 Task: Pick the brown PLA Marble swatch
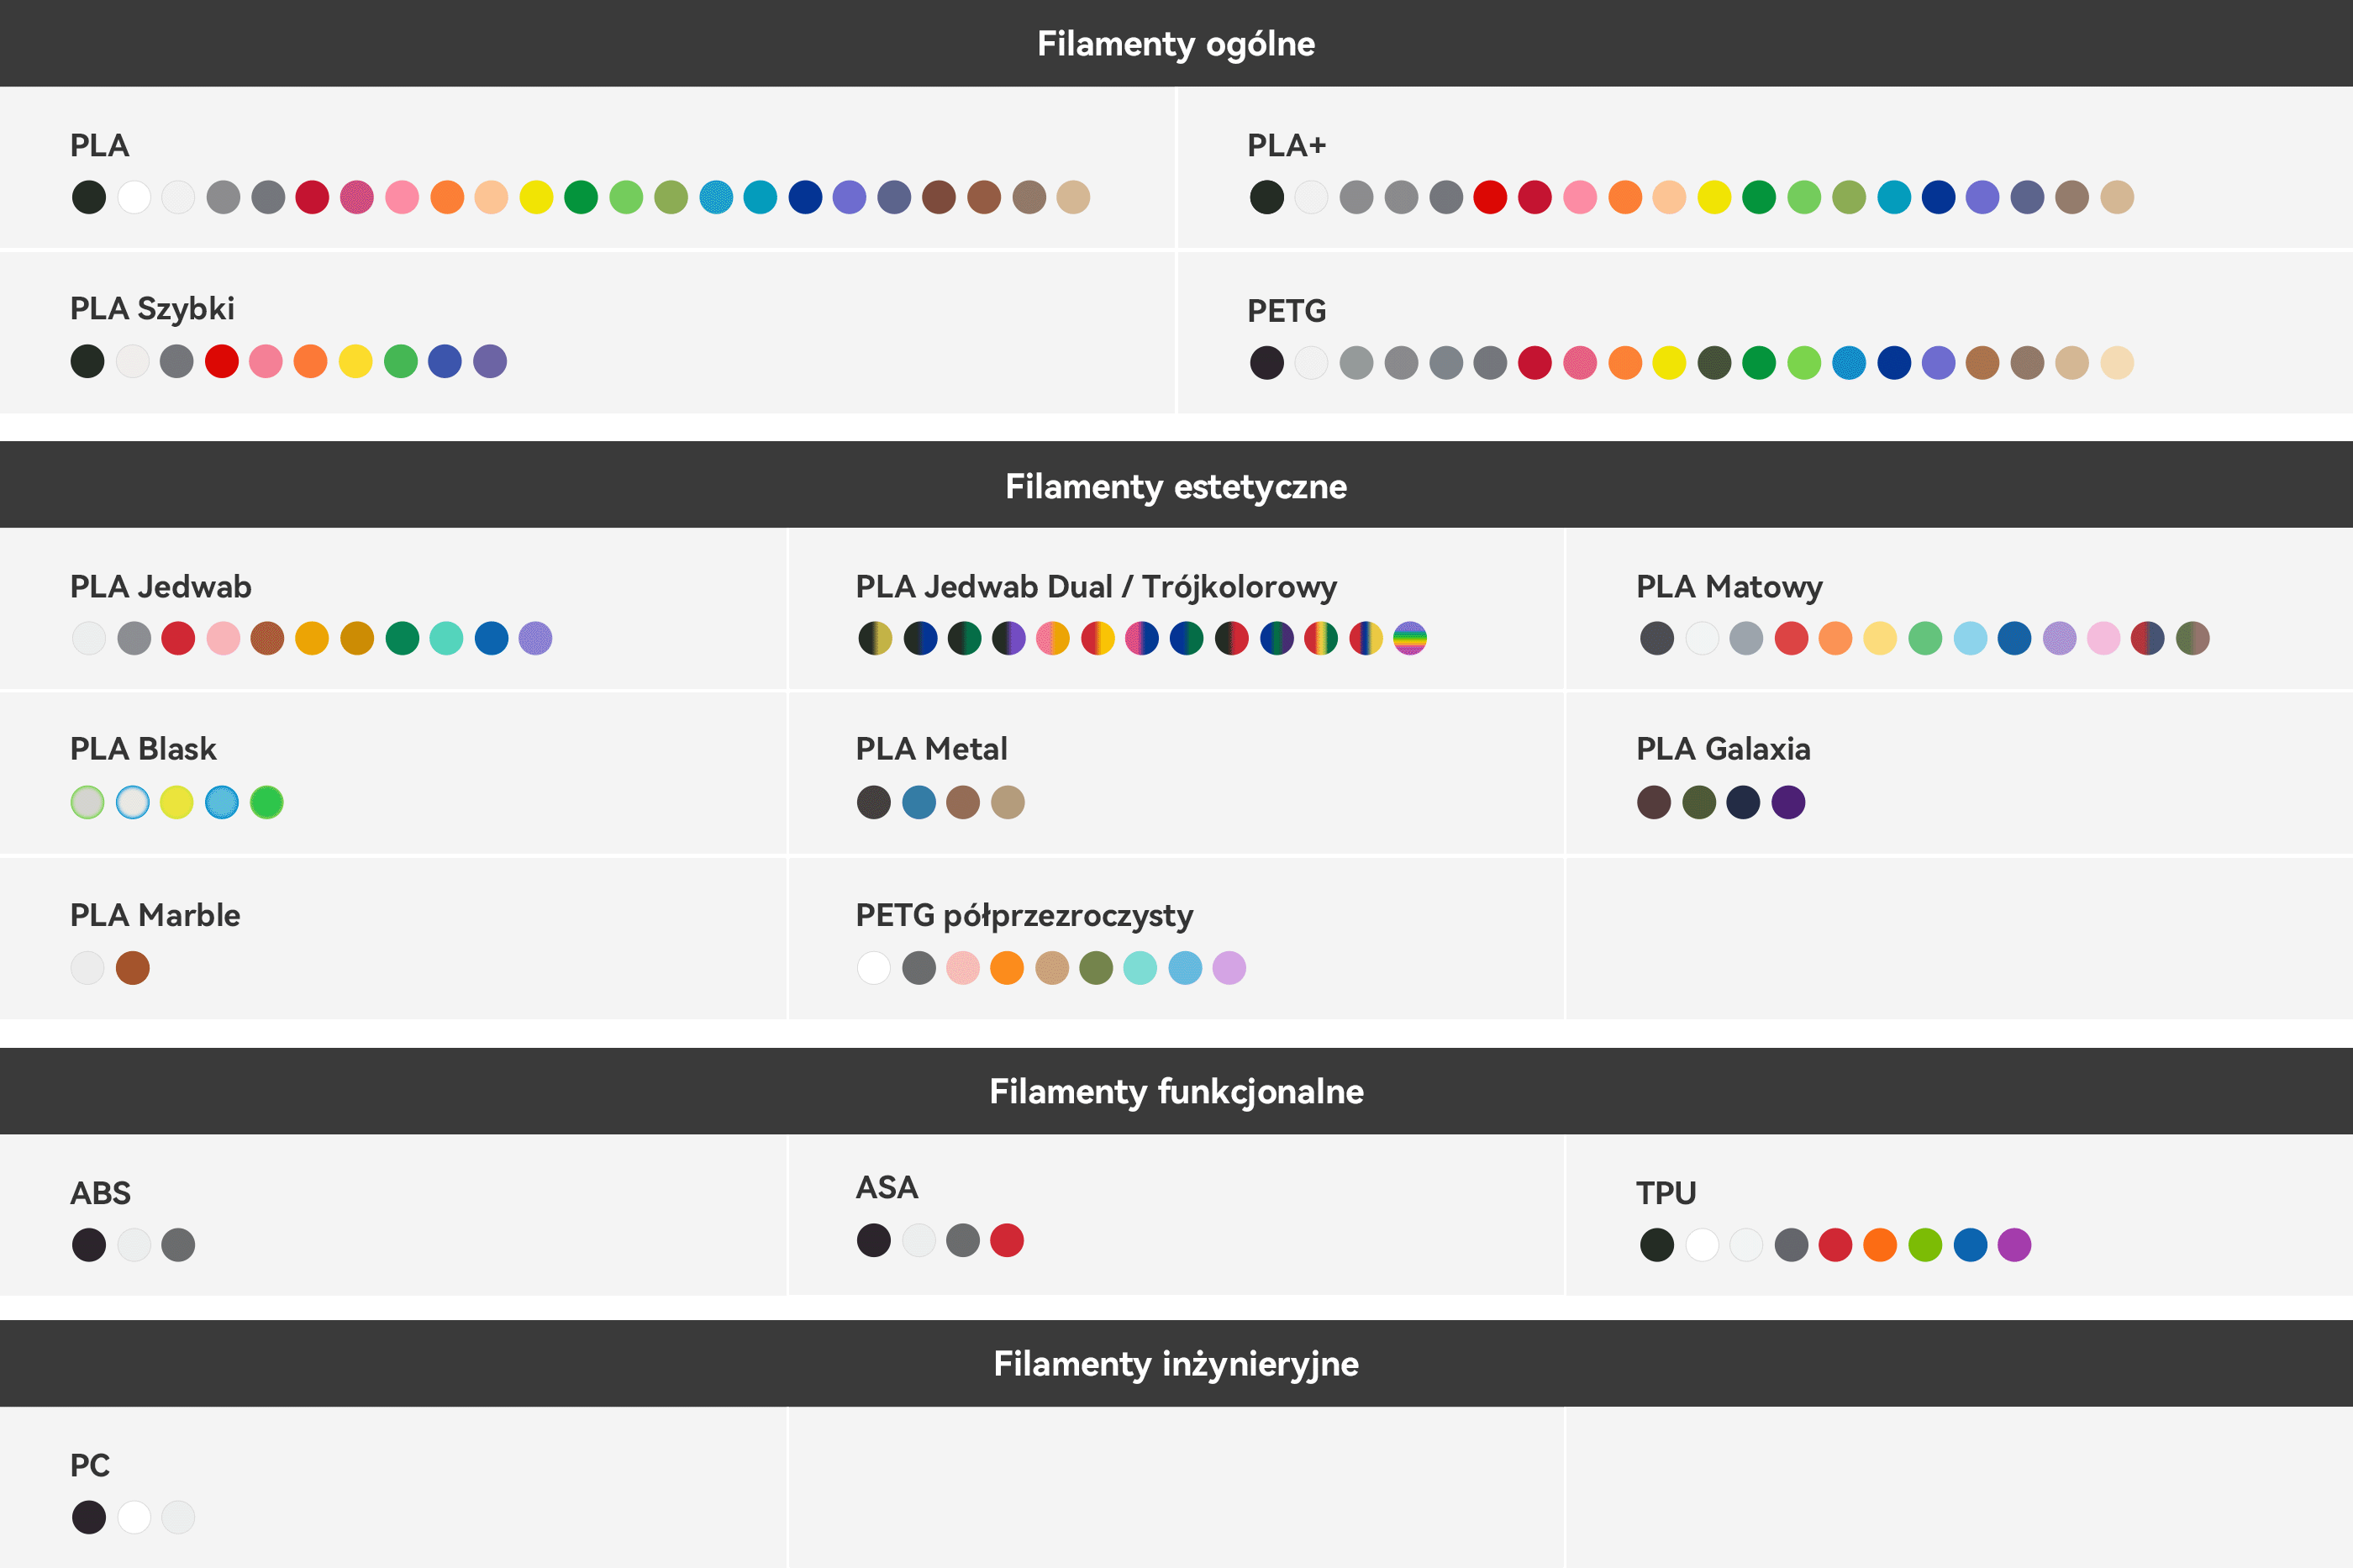tap(133, 968)
